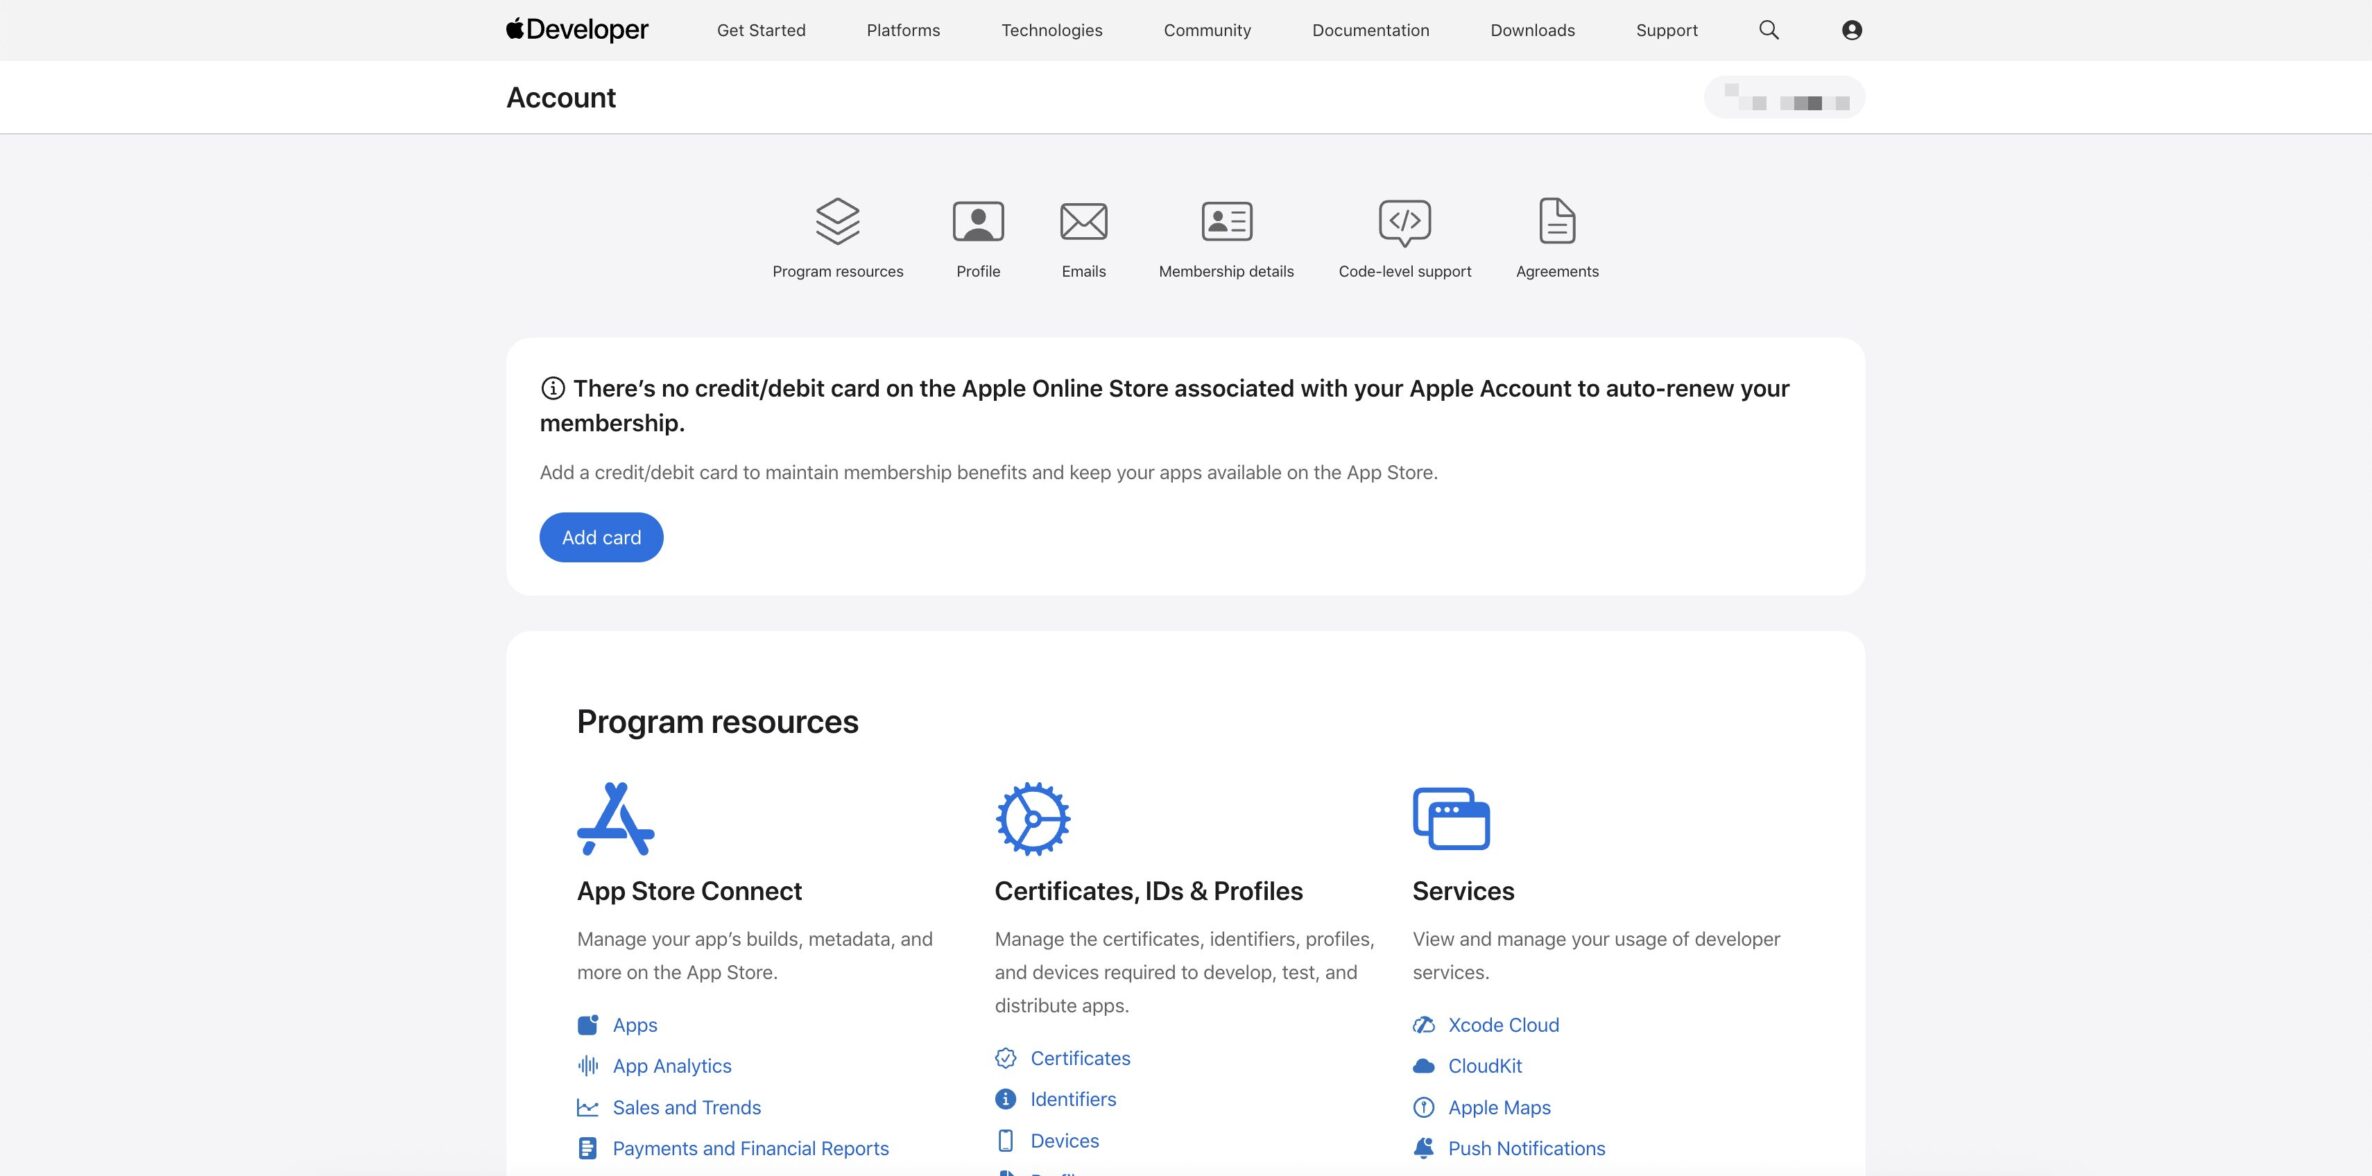Click the Apple Maps compass icon
This screenshot has width=2372, height=1176.
pos(1424,1108)
